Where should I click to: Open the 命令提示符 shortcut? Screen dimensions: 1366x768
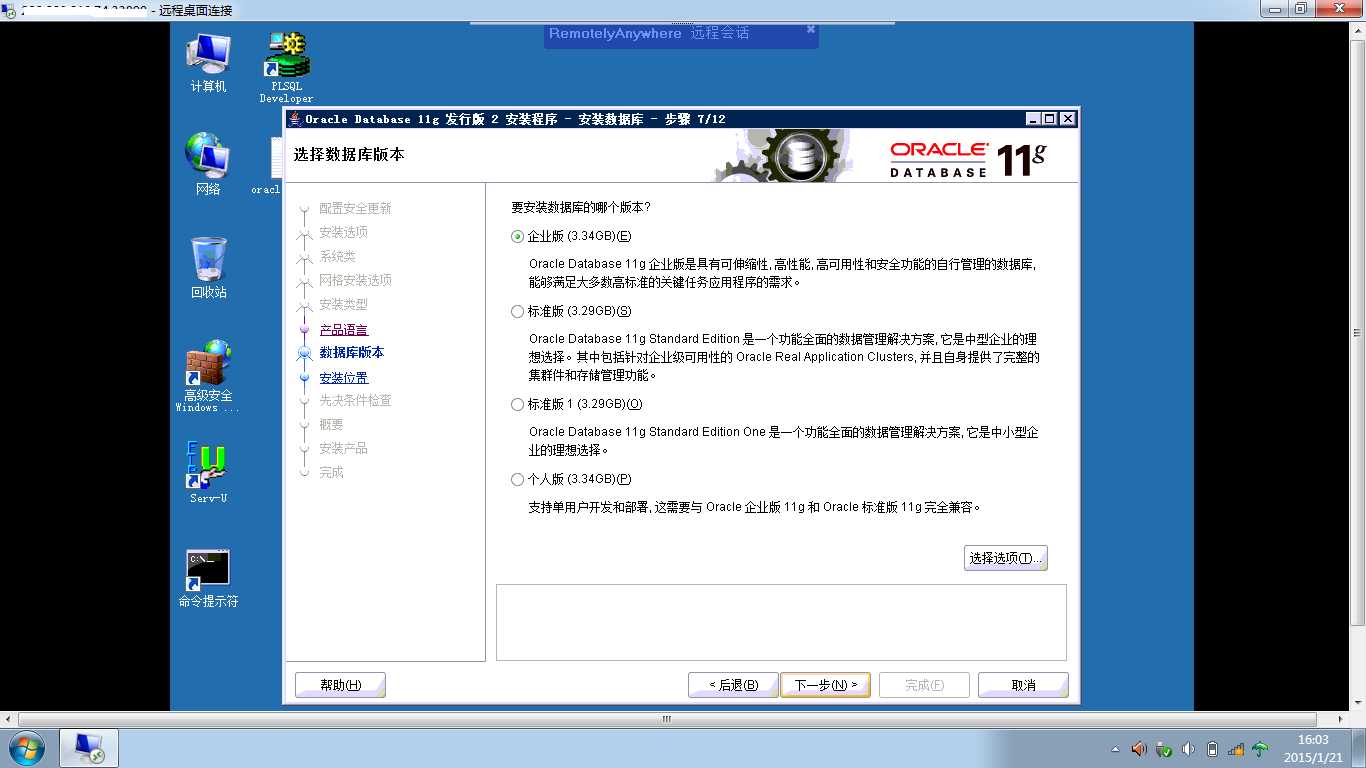click(x=208, y=578)
